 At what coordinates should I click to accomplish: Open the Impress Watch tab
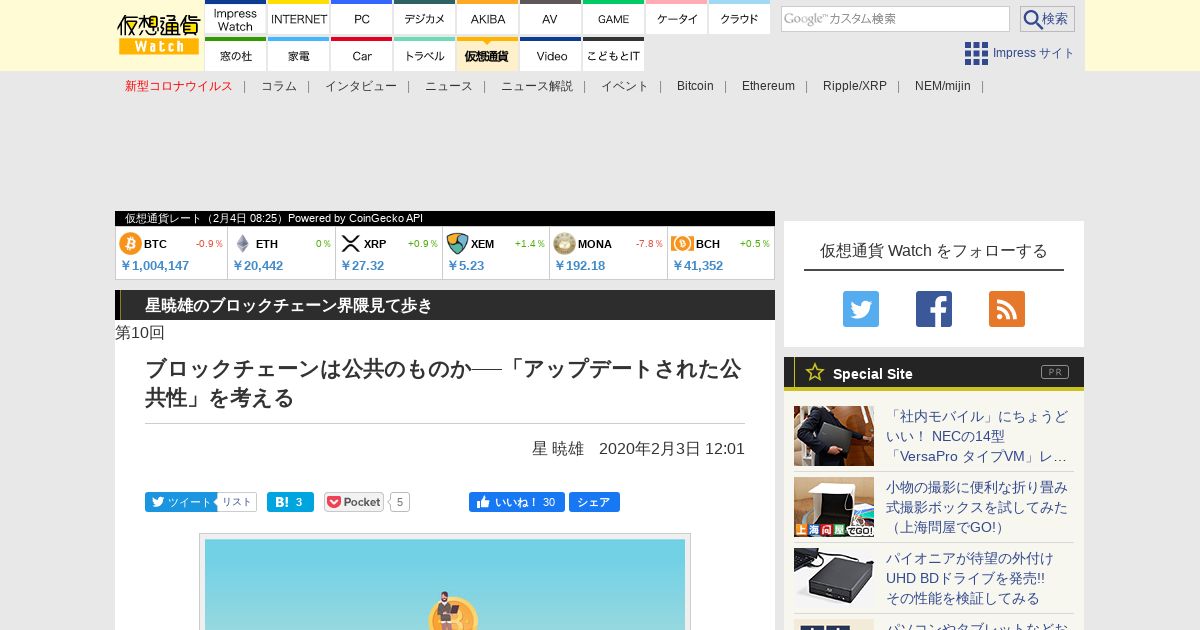[x=235, y=18]
